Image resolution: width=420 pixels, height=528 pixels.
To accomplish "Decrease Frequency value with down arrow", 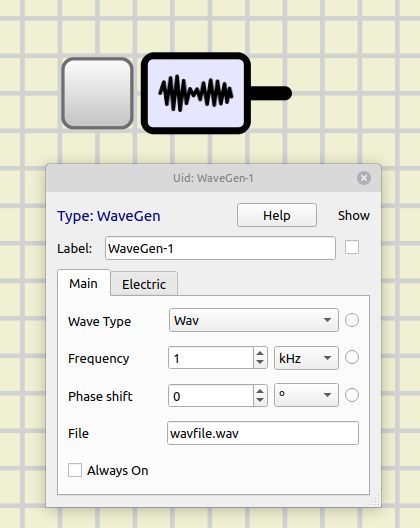I will tap(260, 362).
